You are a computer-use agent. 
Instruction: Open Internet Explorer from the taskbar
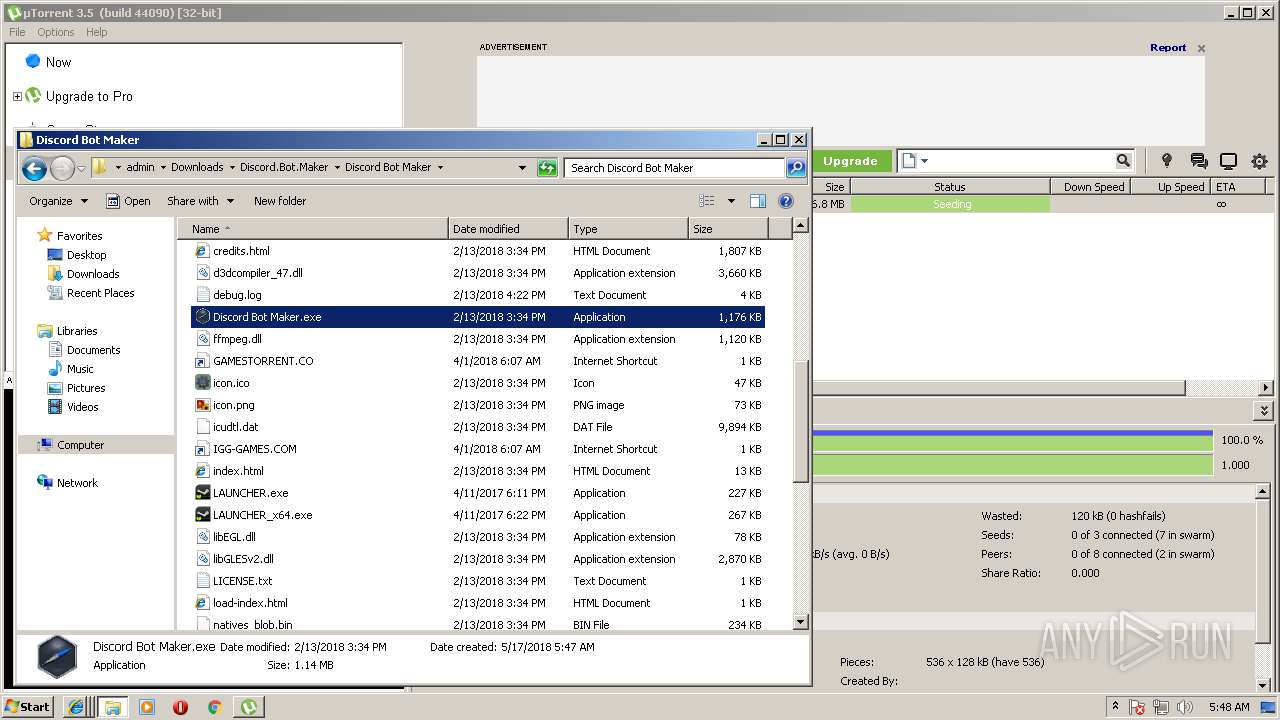tap(76, 707)
